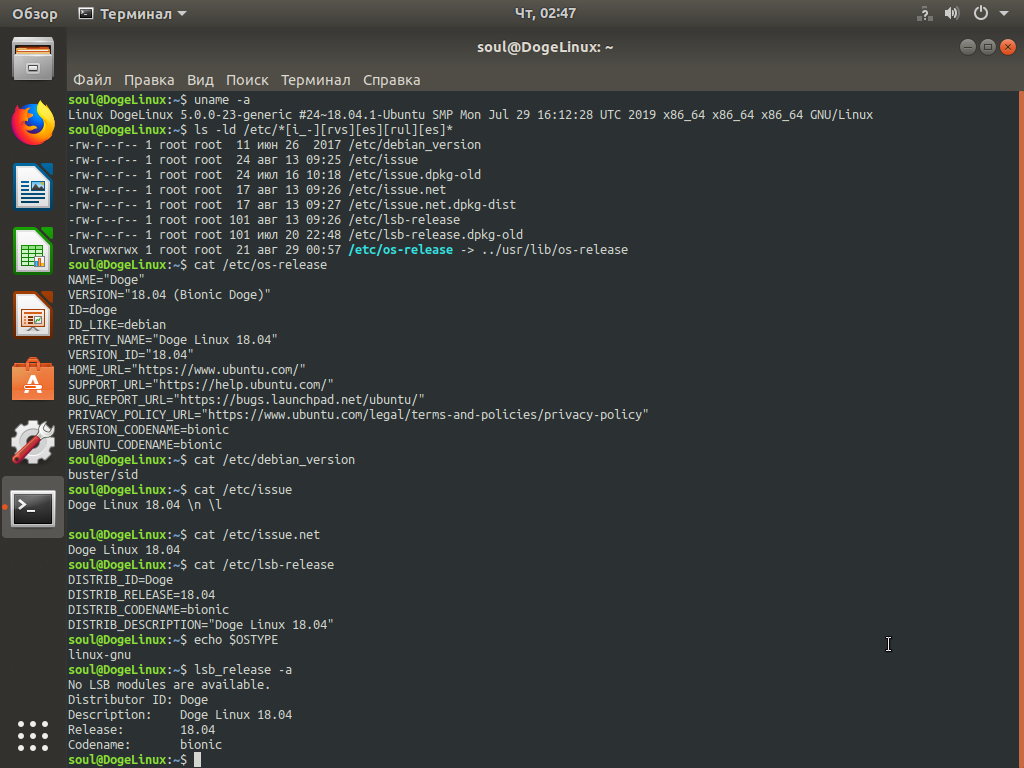1024x768 pixels.
Task: Open the Терминал menu in the menu bar
Action: 315,80
